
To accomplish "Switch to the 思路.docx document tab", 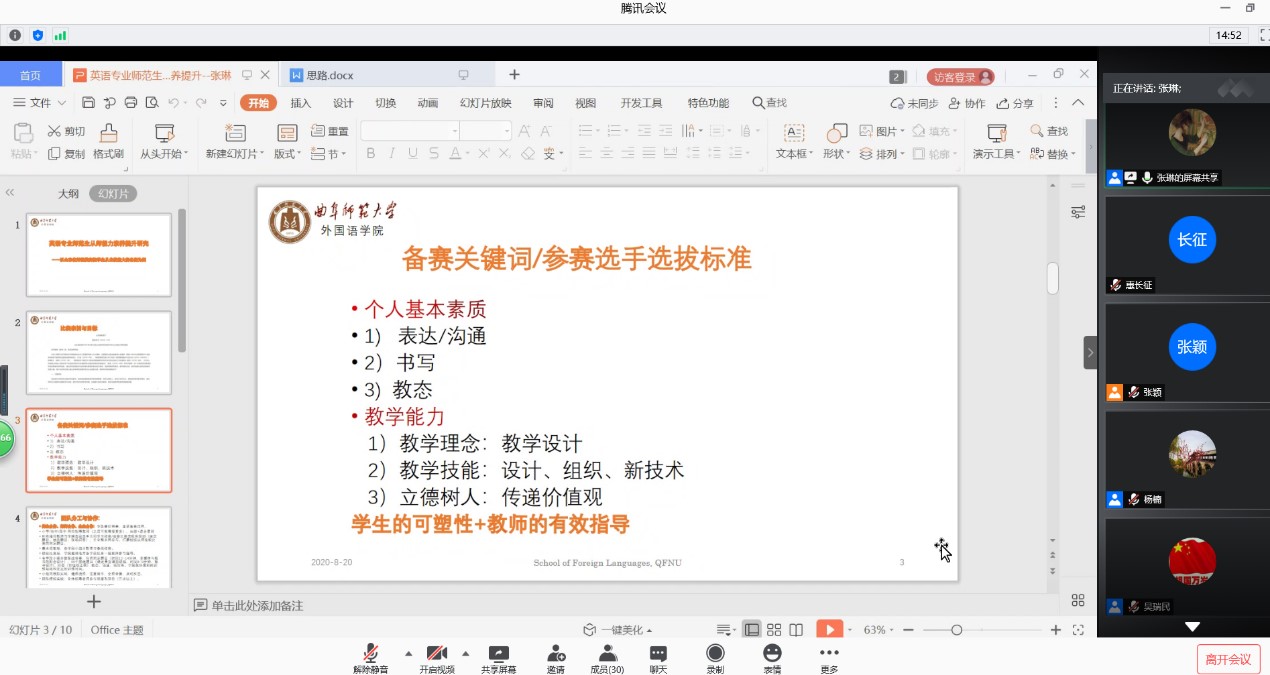I will click(x=329, y=75).
